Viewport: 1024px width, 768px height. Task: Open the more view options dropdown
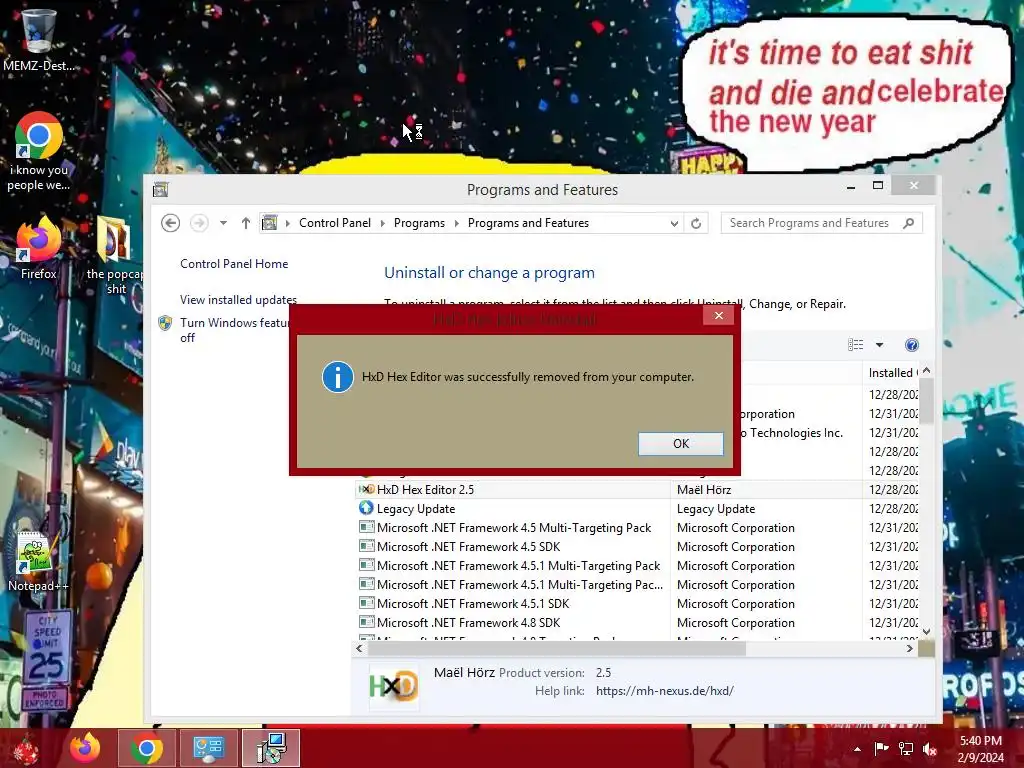click(x=879, y=345)
